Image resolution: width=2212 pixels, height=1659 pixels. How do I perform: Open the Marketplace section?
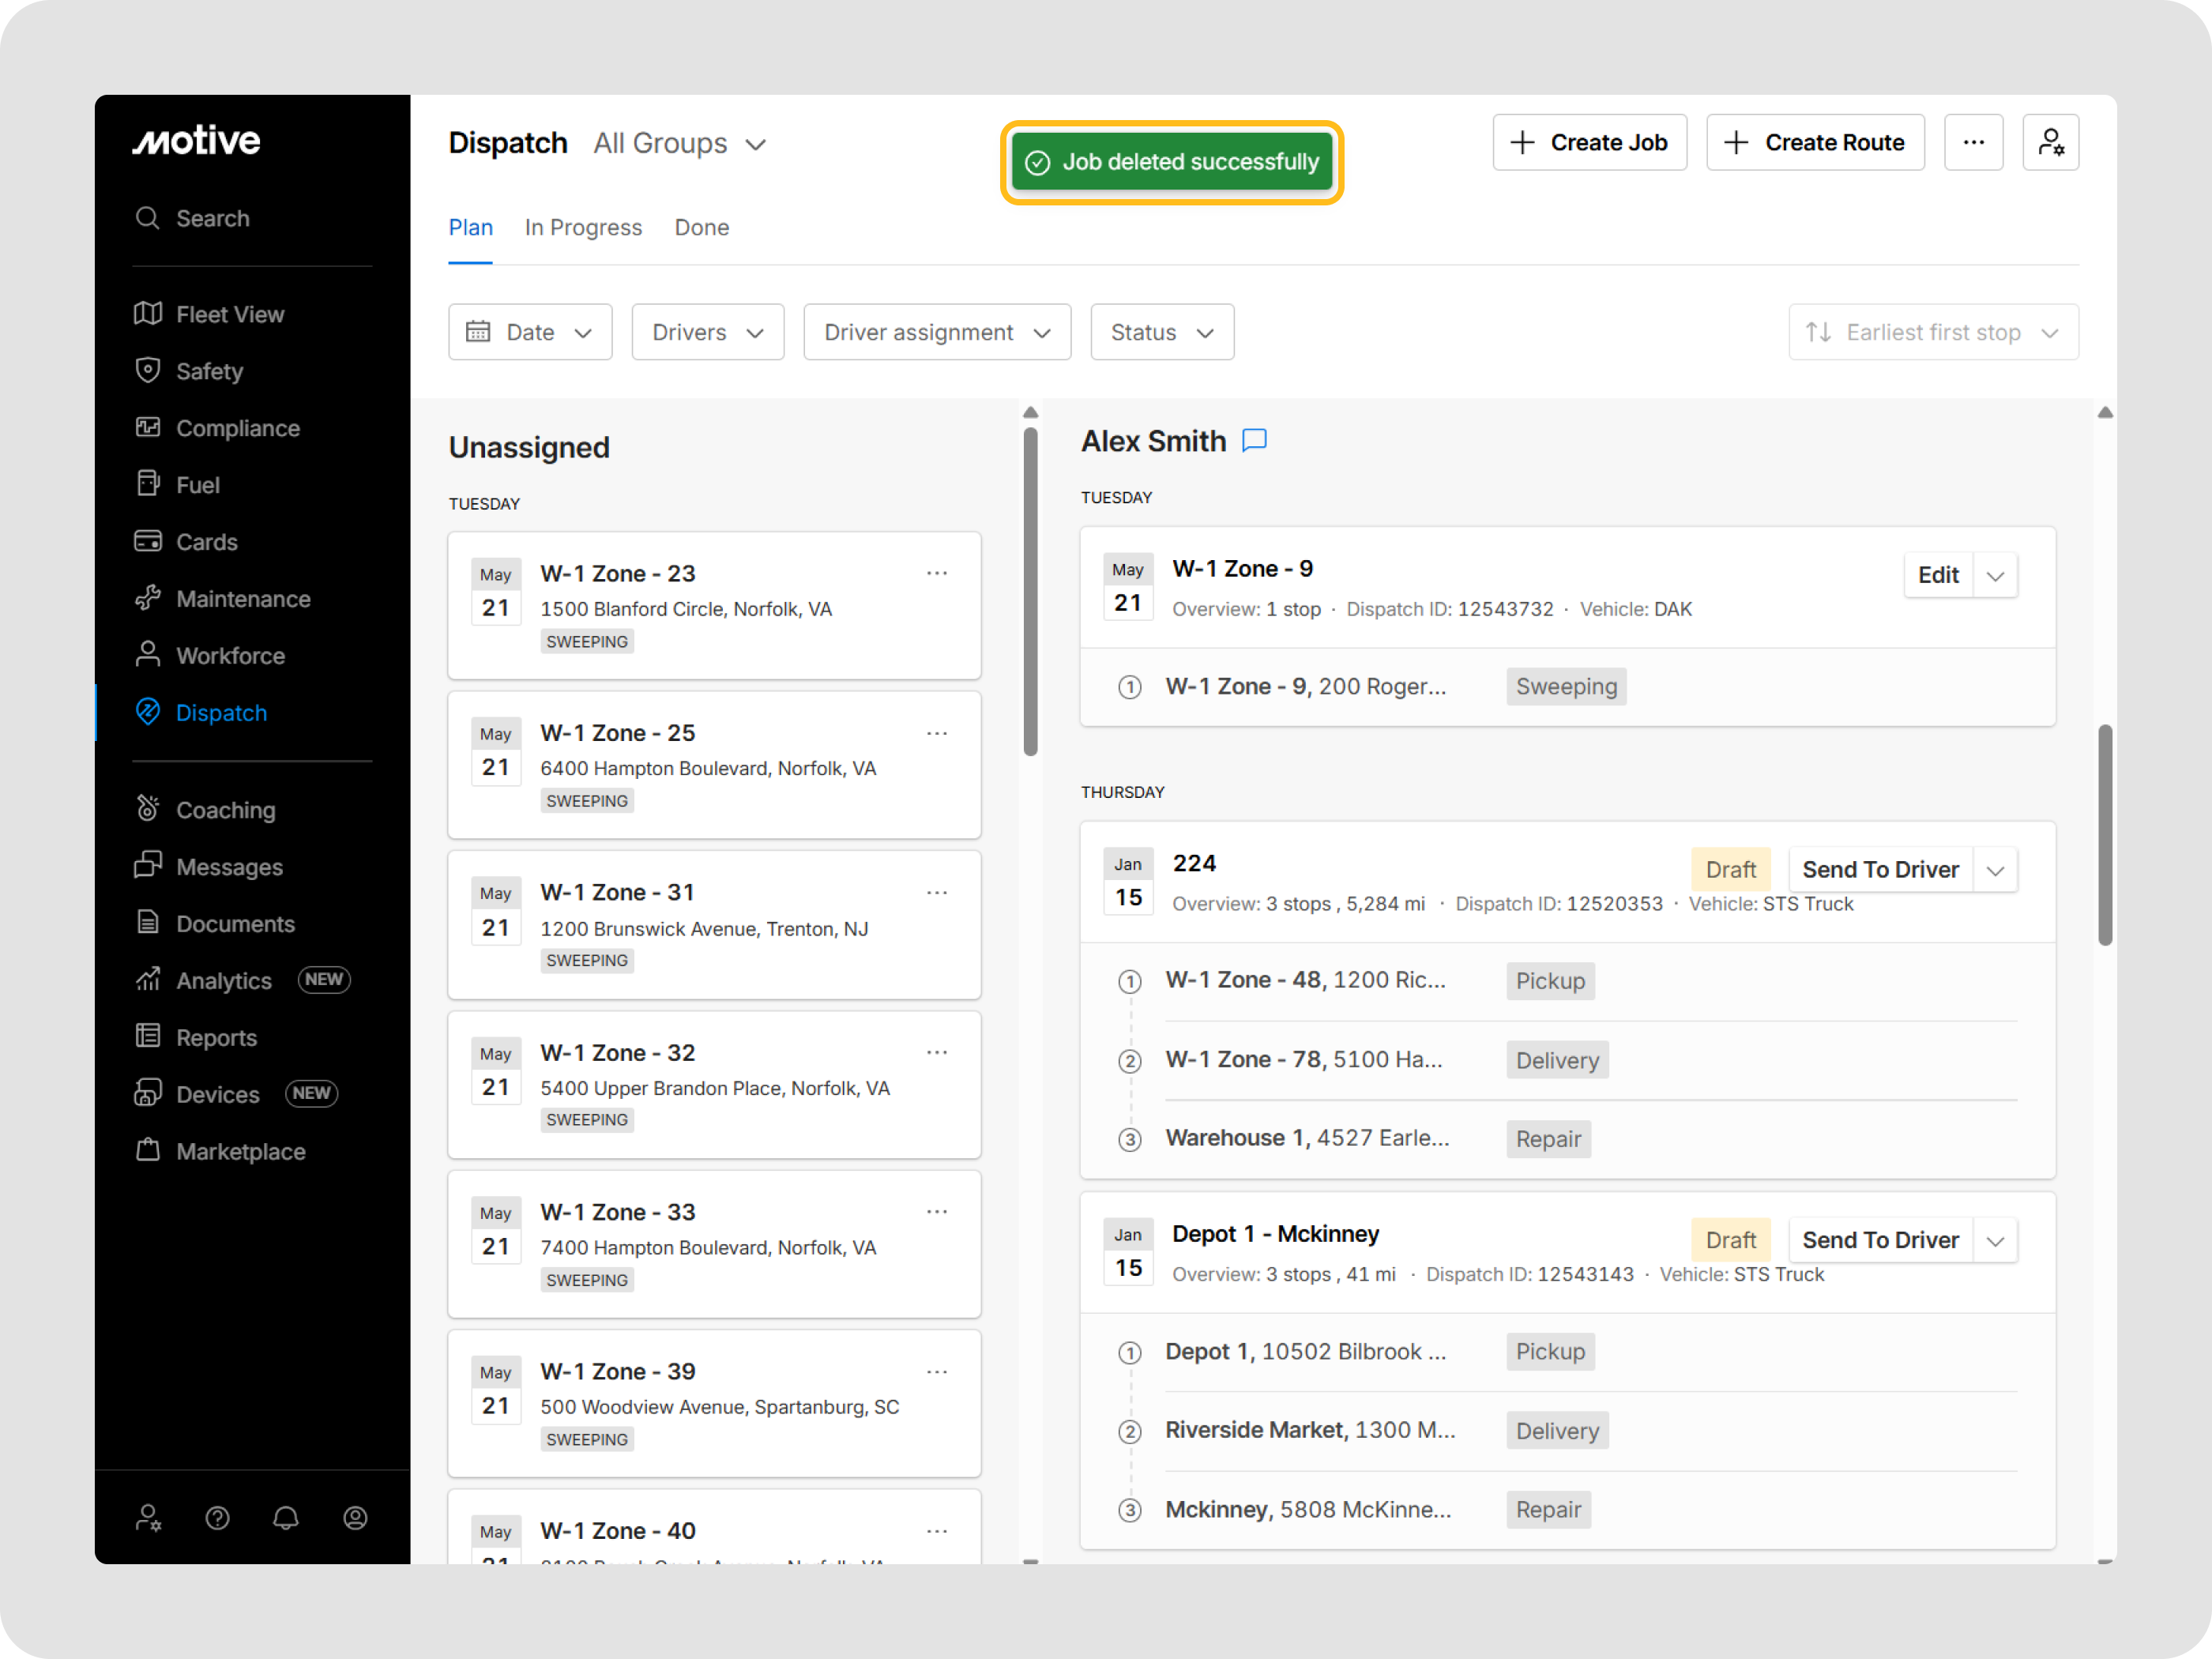tap(240, 1151)
